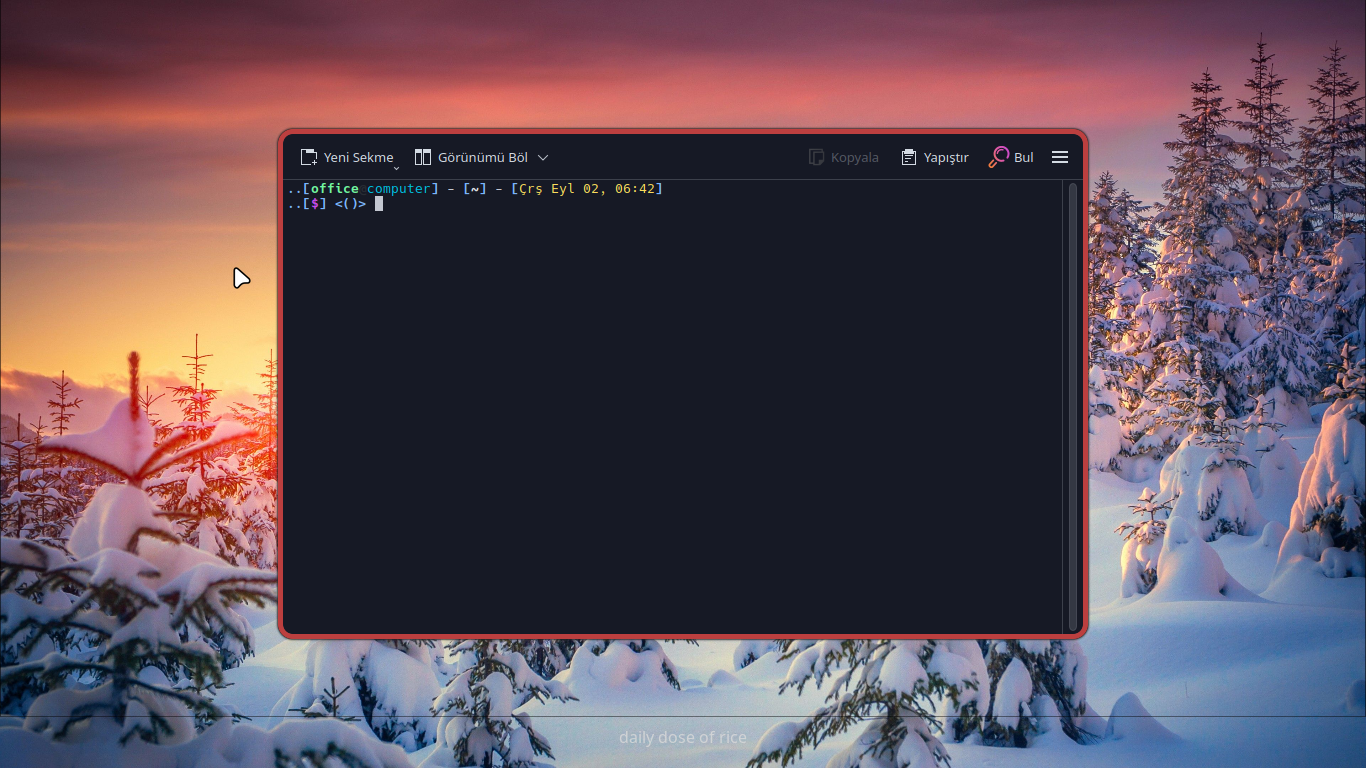Open the hamburger menu in Konsole
1366x768 pixels.
click(x=1060, y=157)
